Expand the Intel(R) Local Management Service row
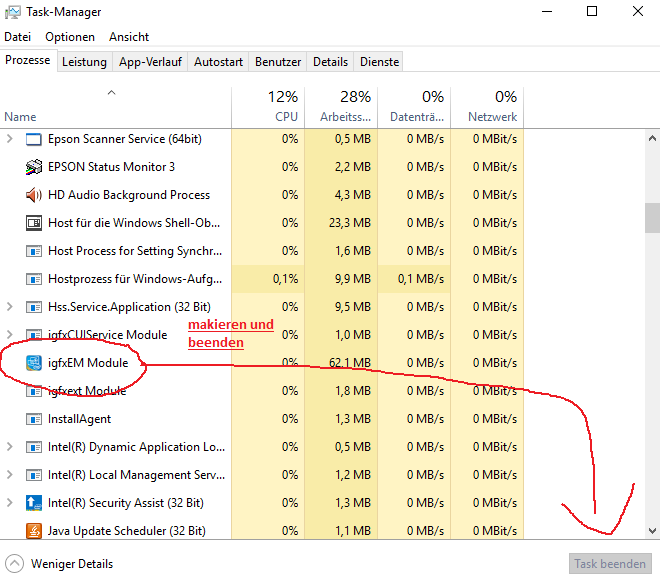 (x=10, y=475)
